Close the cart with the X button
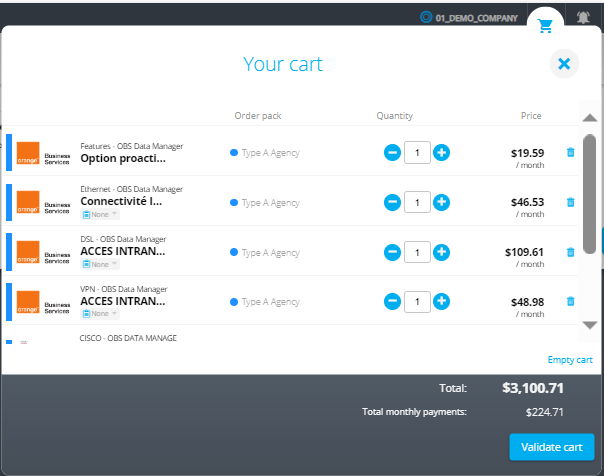Viewport: 604px width, 476px height. tap(564, 64)
